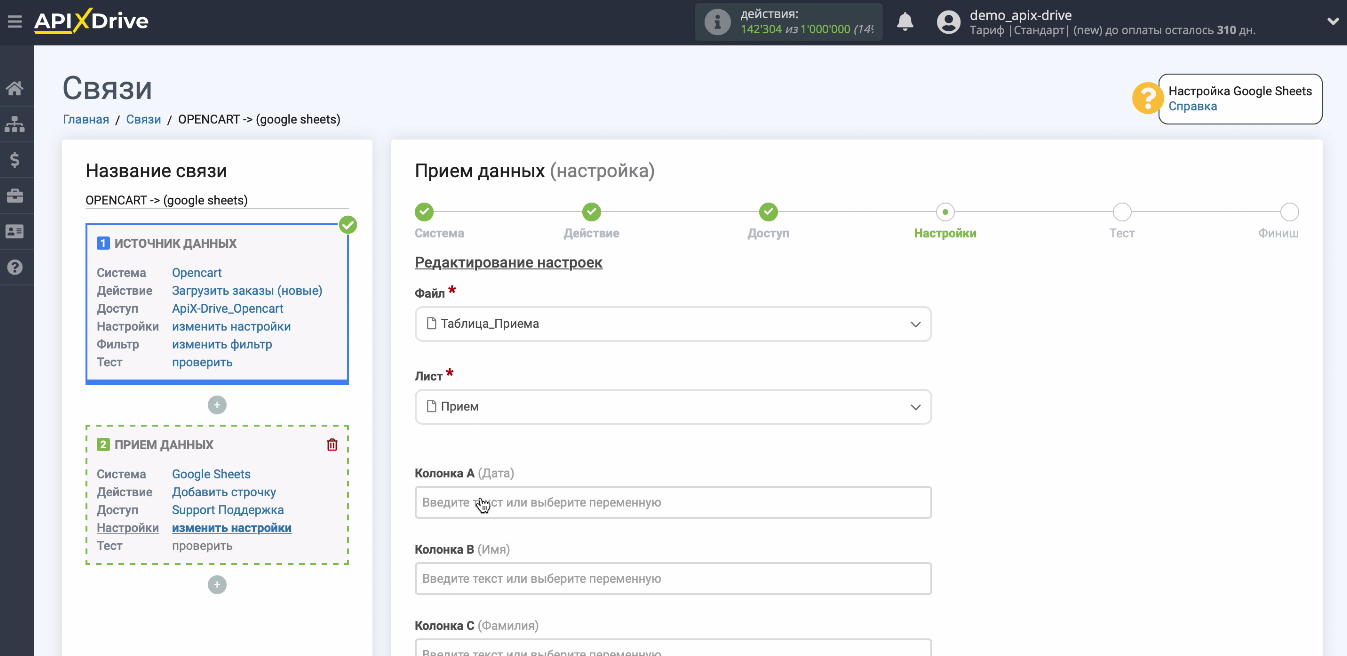This screenshot has width=1347, height=656.
Task: Click the ApiX-Drive logo
Action: (91, 21)
